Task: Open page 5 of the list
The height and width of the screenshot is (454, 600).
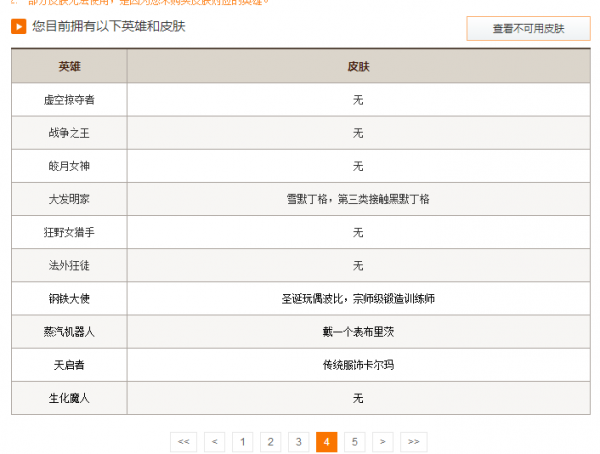Action: click(355, 442)
